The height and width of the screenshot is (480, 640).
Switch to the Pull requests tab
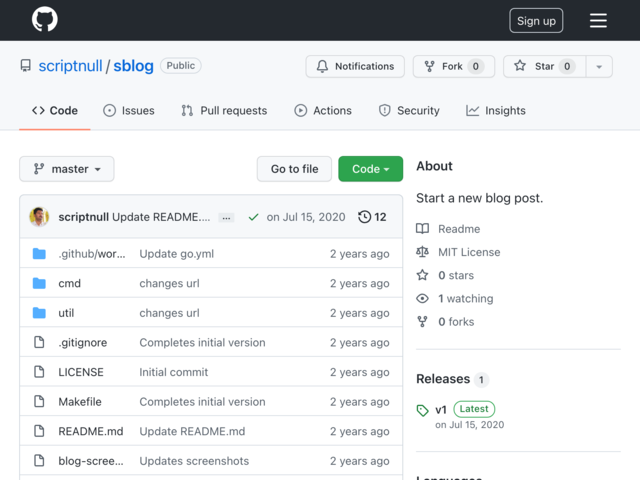[x=224, y=111]
